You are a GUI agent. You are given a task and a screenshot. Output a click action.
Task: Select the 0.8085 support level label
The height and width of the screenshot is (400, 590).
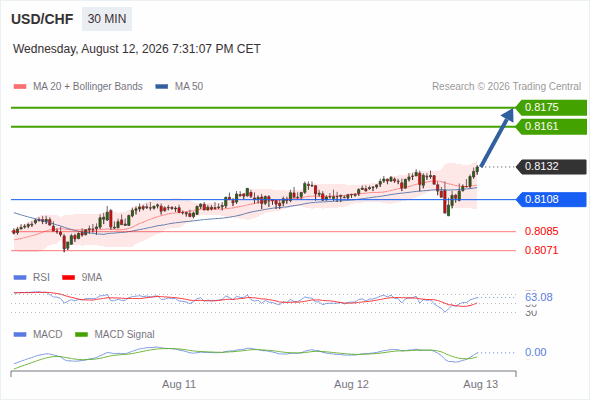(x=541, y=231)
